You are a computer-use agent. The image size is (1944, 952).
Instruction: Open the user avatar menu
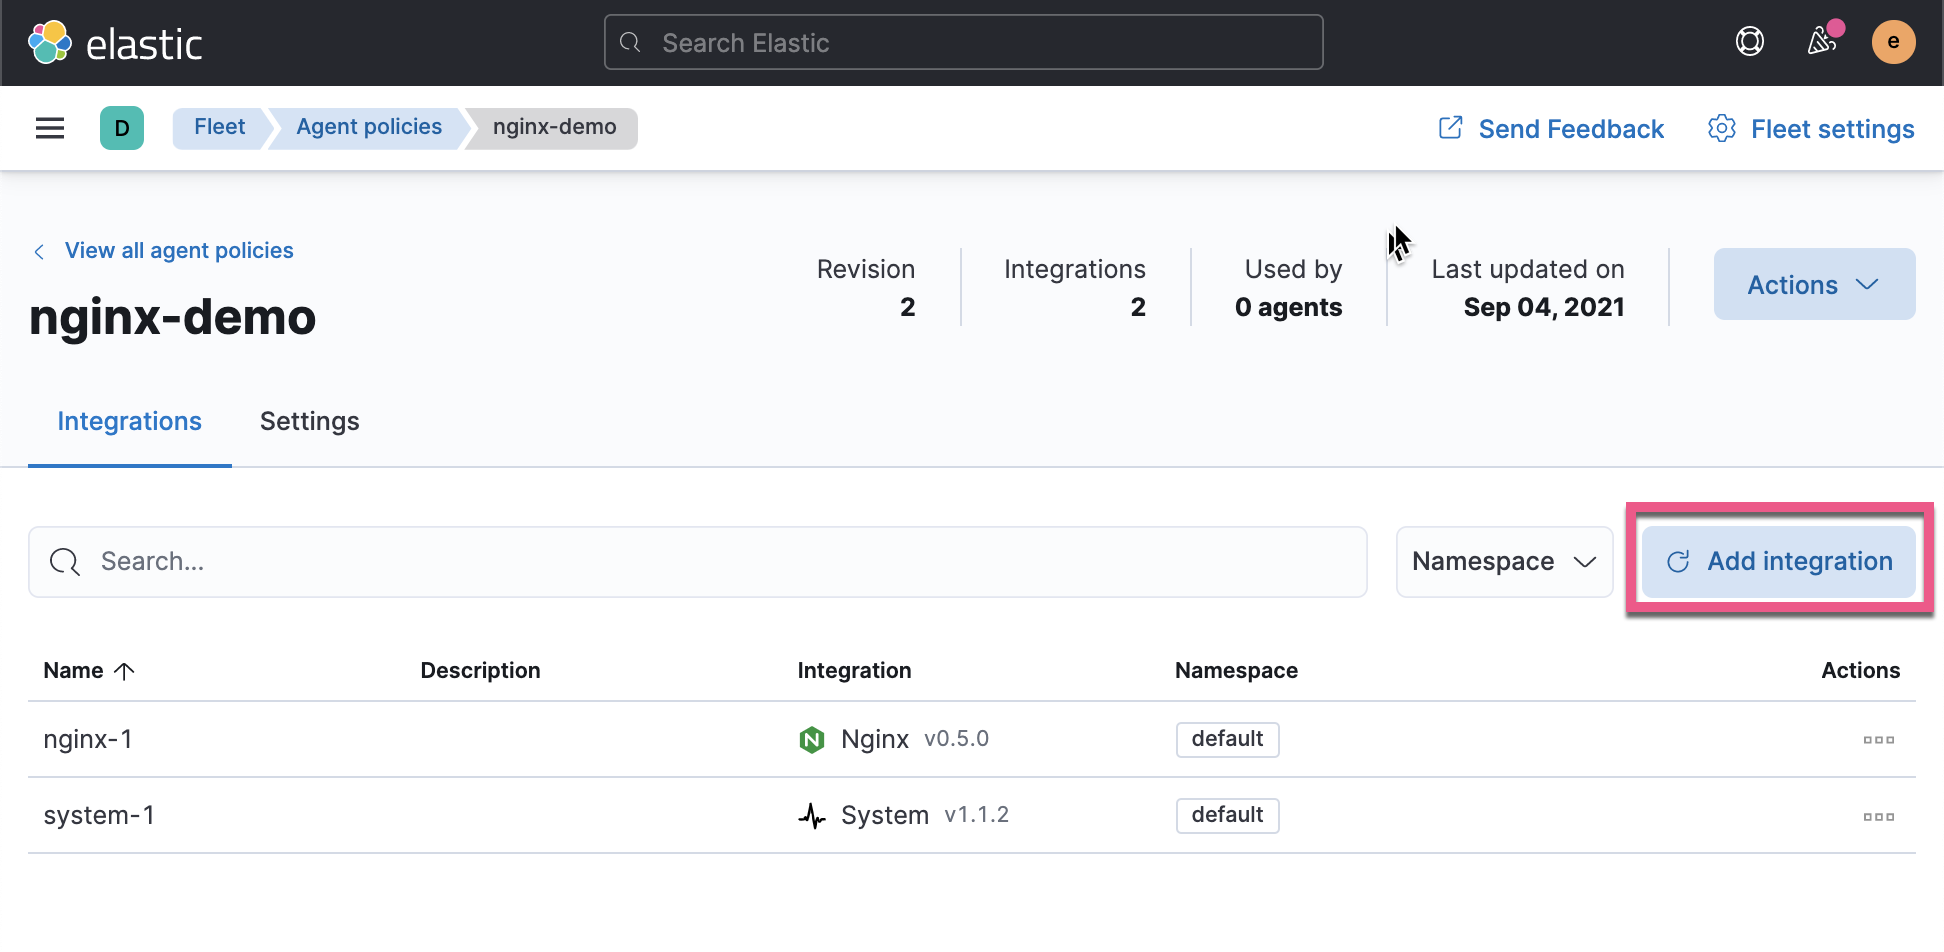pyautogui.click(x=1893, y=42)
